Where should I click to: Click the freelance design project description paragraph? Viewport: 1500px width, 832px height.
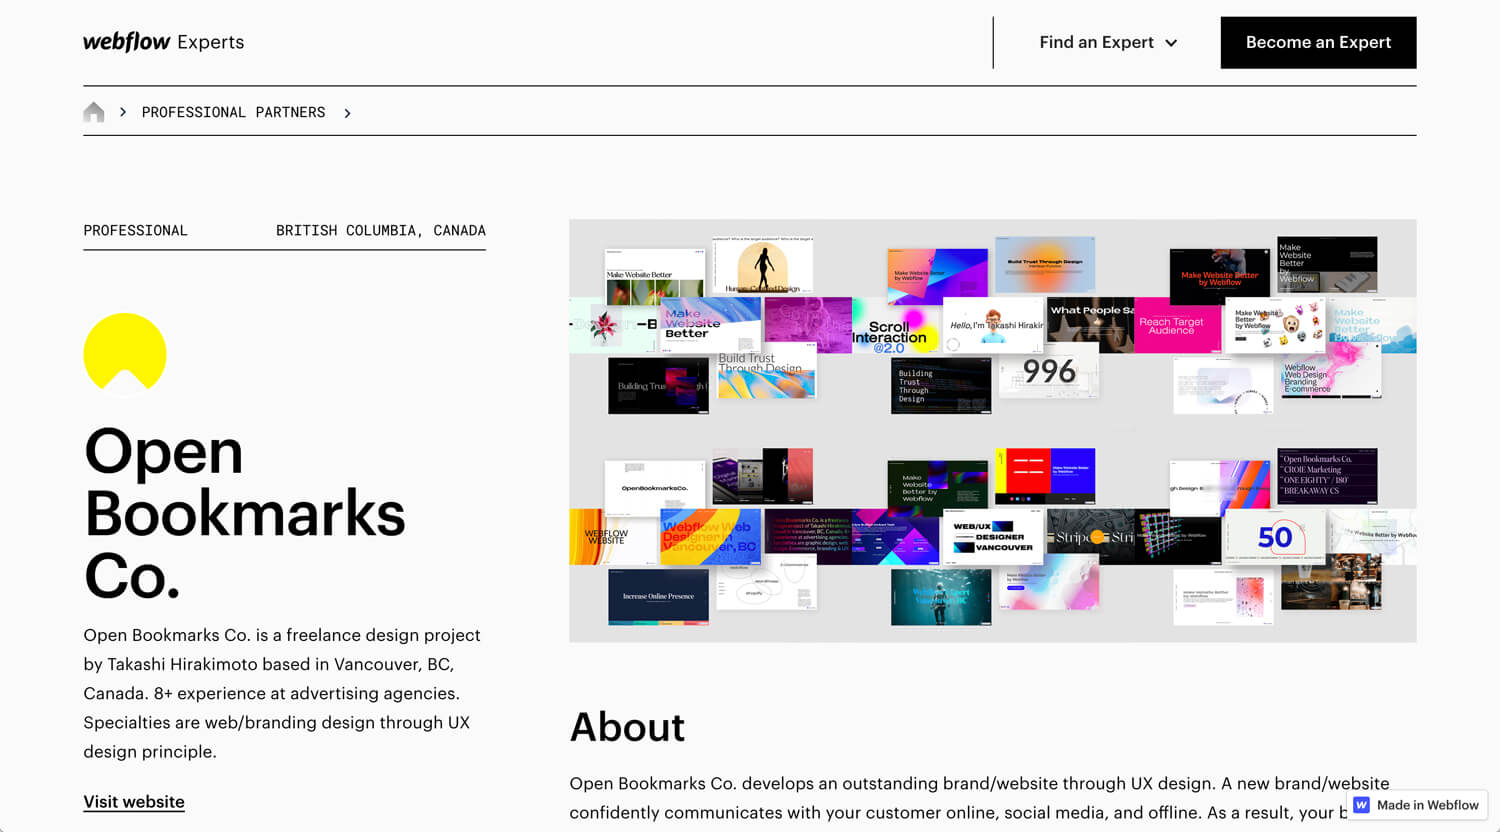click(x=282, y=693)
